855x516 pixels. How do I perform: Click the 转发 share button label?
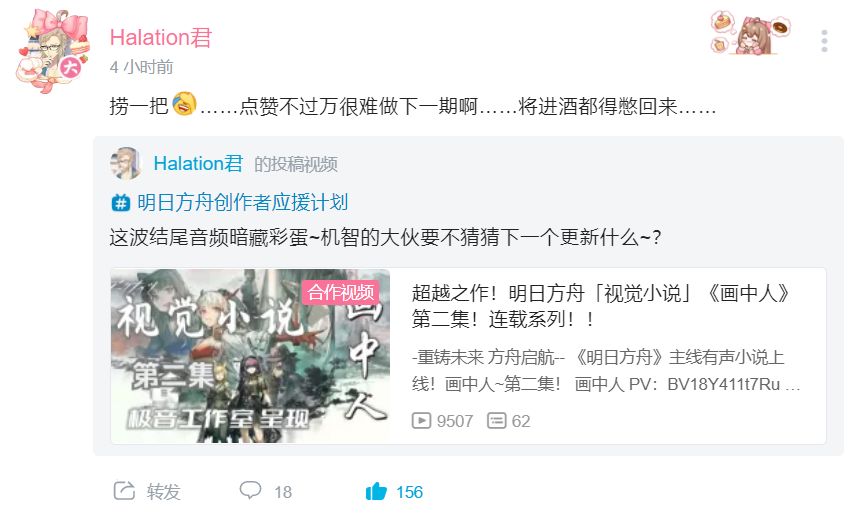tap(163, 491)
